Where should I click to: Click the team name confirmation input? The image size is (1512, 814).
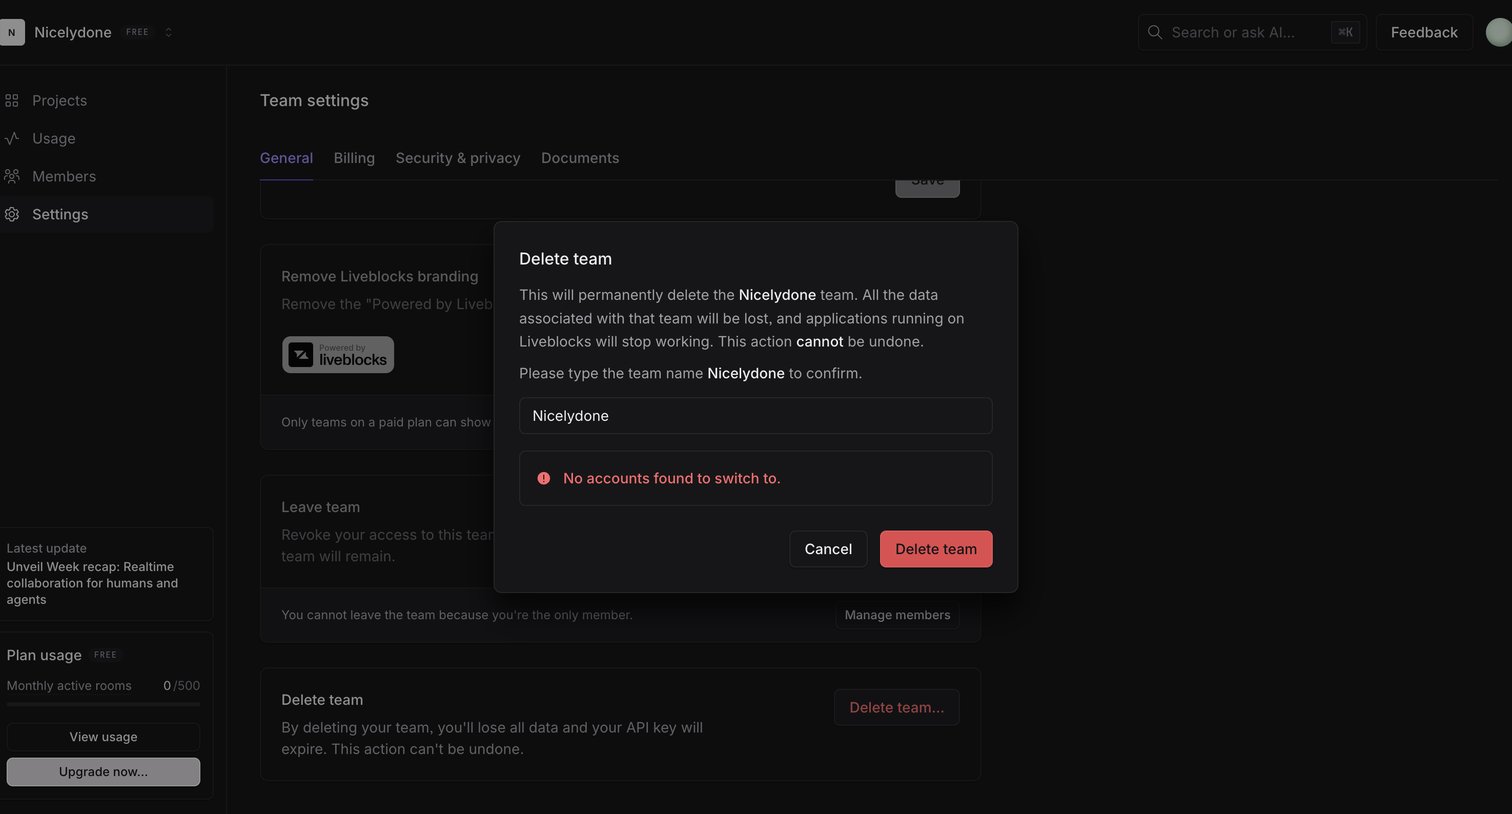tap(756, 416)
